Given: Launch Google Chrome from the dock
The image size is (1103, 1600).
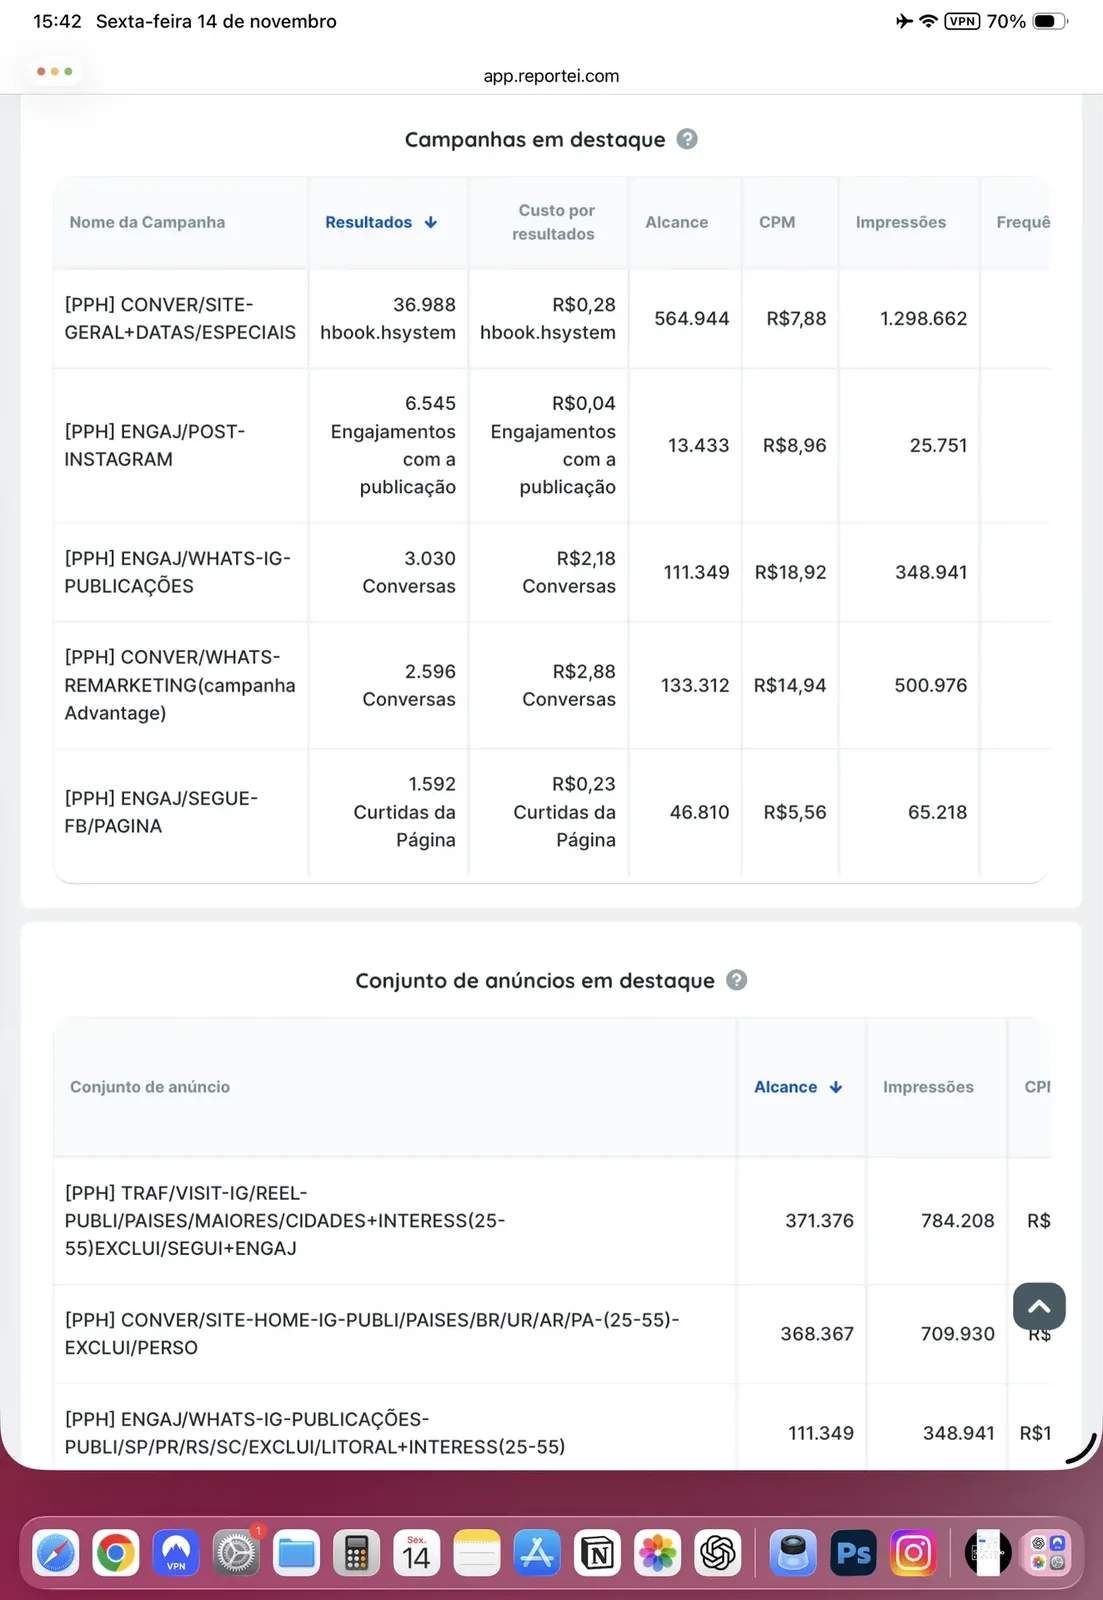Looking at the screenshot, I should (116, 1553).
